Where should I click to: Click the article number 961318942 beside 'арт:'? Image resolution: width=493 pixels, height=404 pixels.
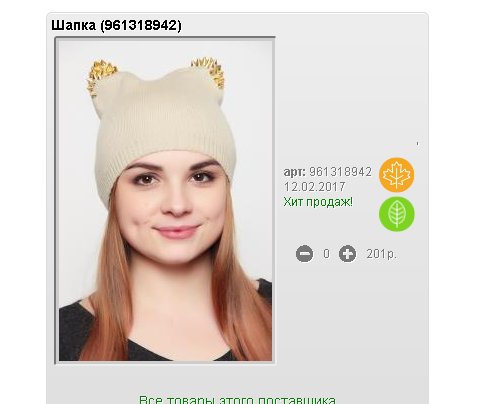click(340, 172)
